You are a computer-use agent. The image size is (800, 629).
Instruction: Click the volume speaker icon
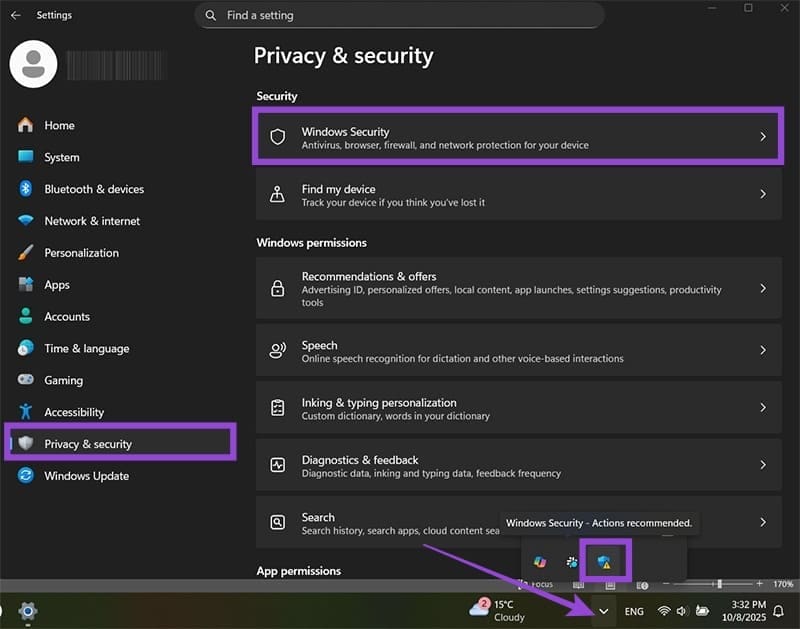[x=683, y=610]
